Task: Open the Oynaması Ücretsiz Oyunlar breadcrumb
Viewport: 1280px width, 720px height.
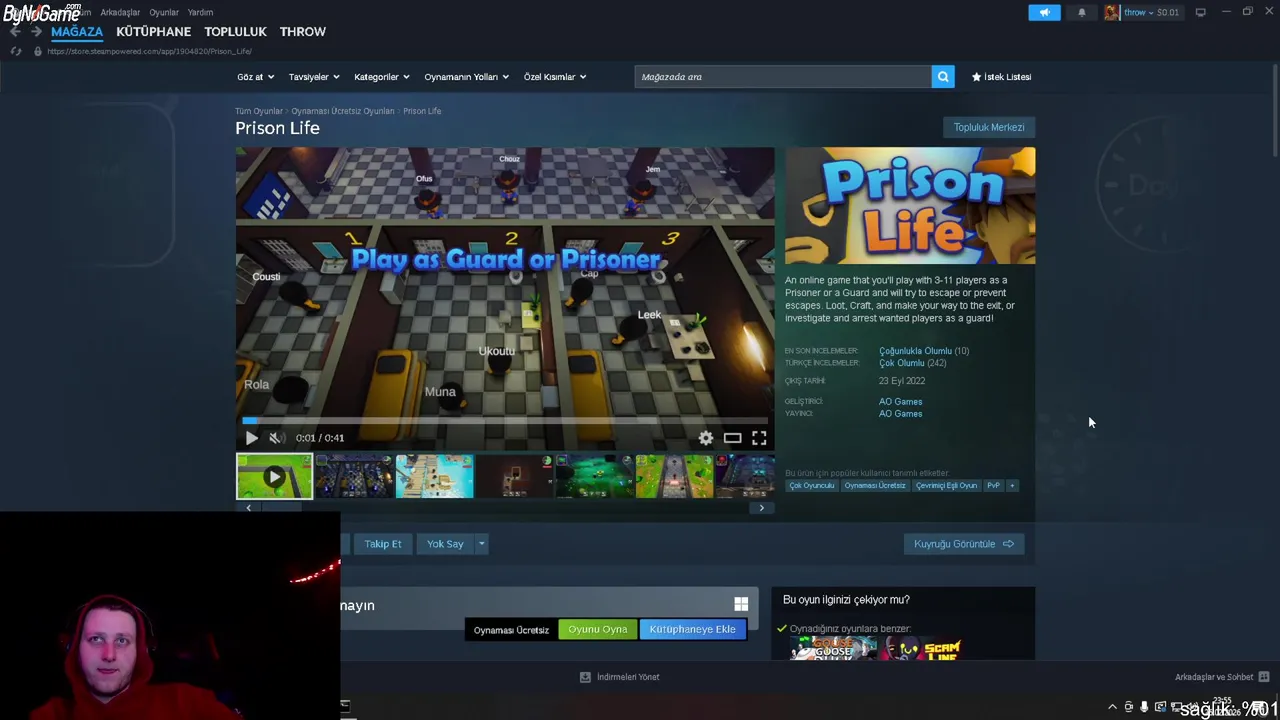Action: [x=343, y=111]
